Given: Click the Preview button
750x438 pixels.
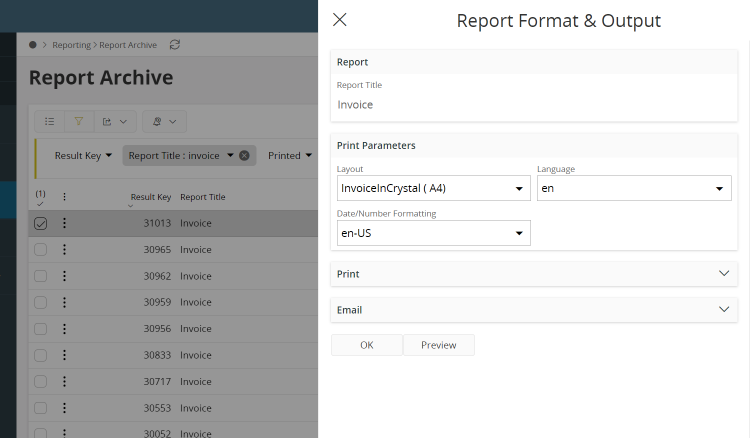Looking at the screenshot, I should coord(438,345).
